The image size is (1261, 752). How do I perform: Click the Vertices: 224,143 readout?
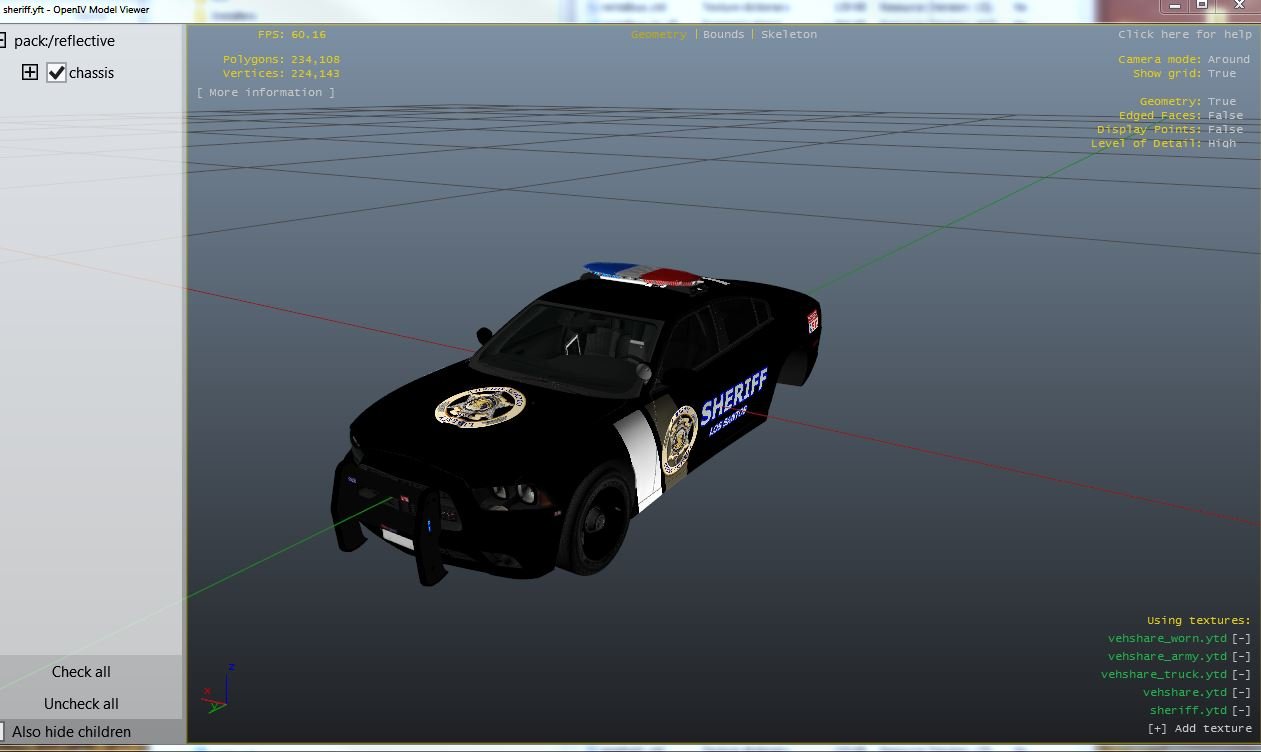click(x=281, y=73)
